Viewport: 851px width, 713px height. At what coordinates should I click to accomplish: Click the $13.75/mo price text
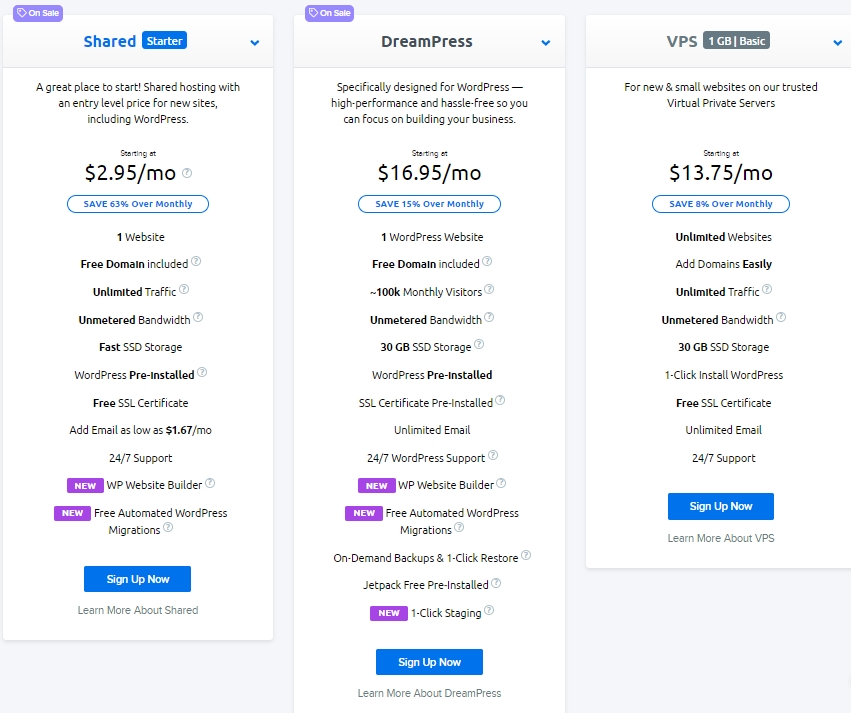(x=721, y=173)
